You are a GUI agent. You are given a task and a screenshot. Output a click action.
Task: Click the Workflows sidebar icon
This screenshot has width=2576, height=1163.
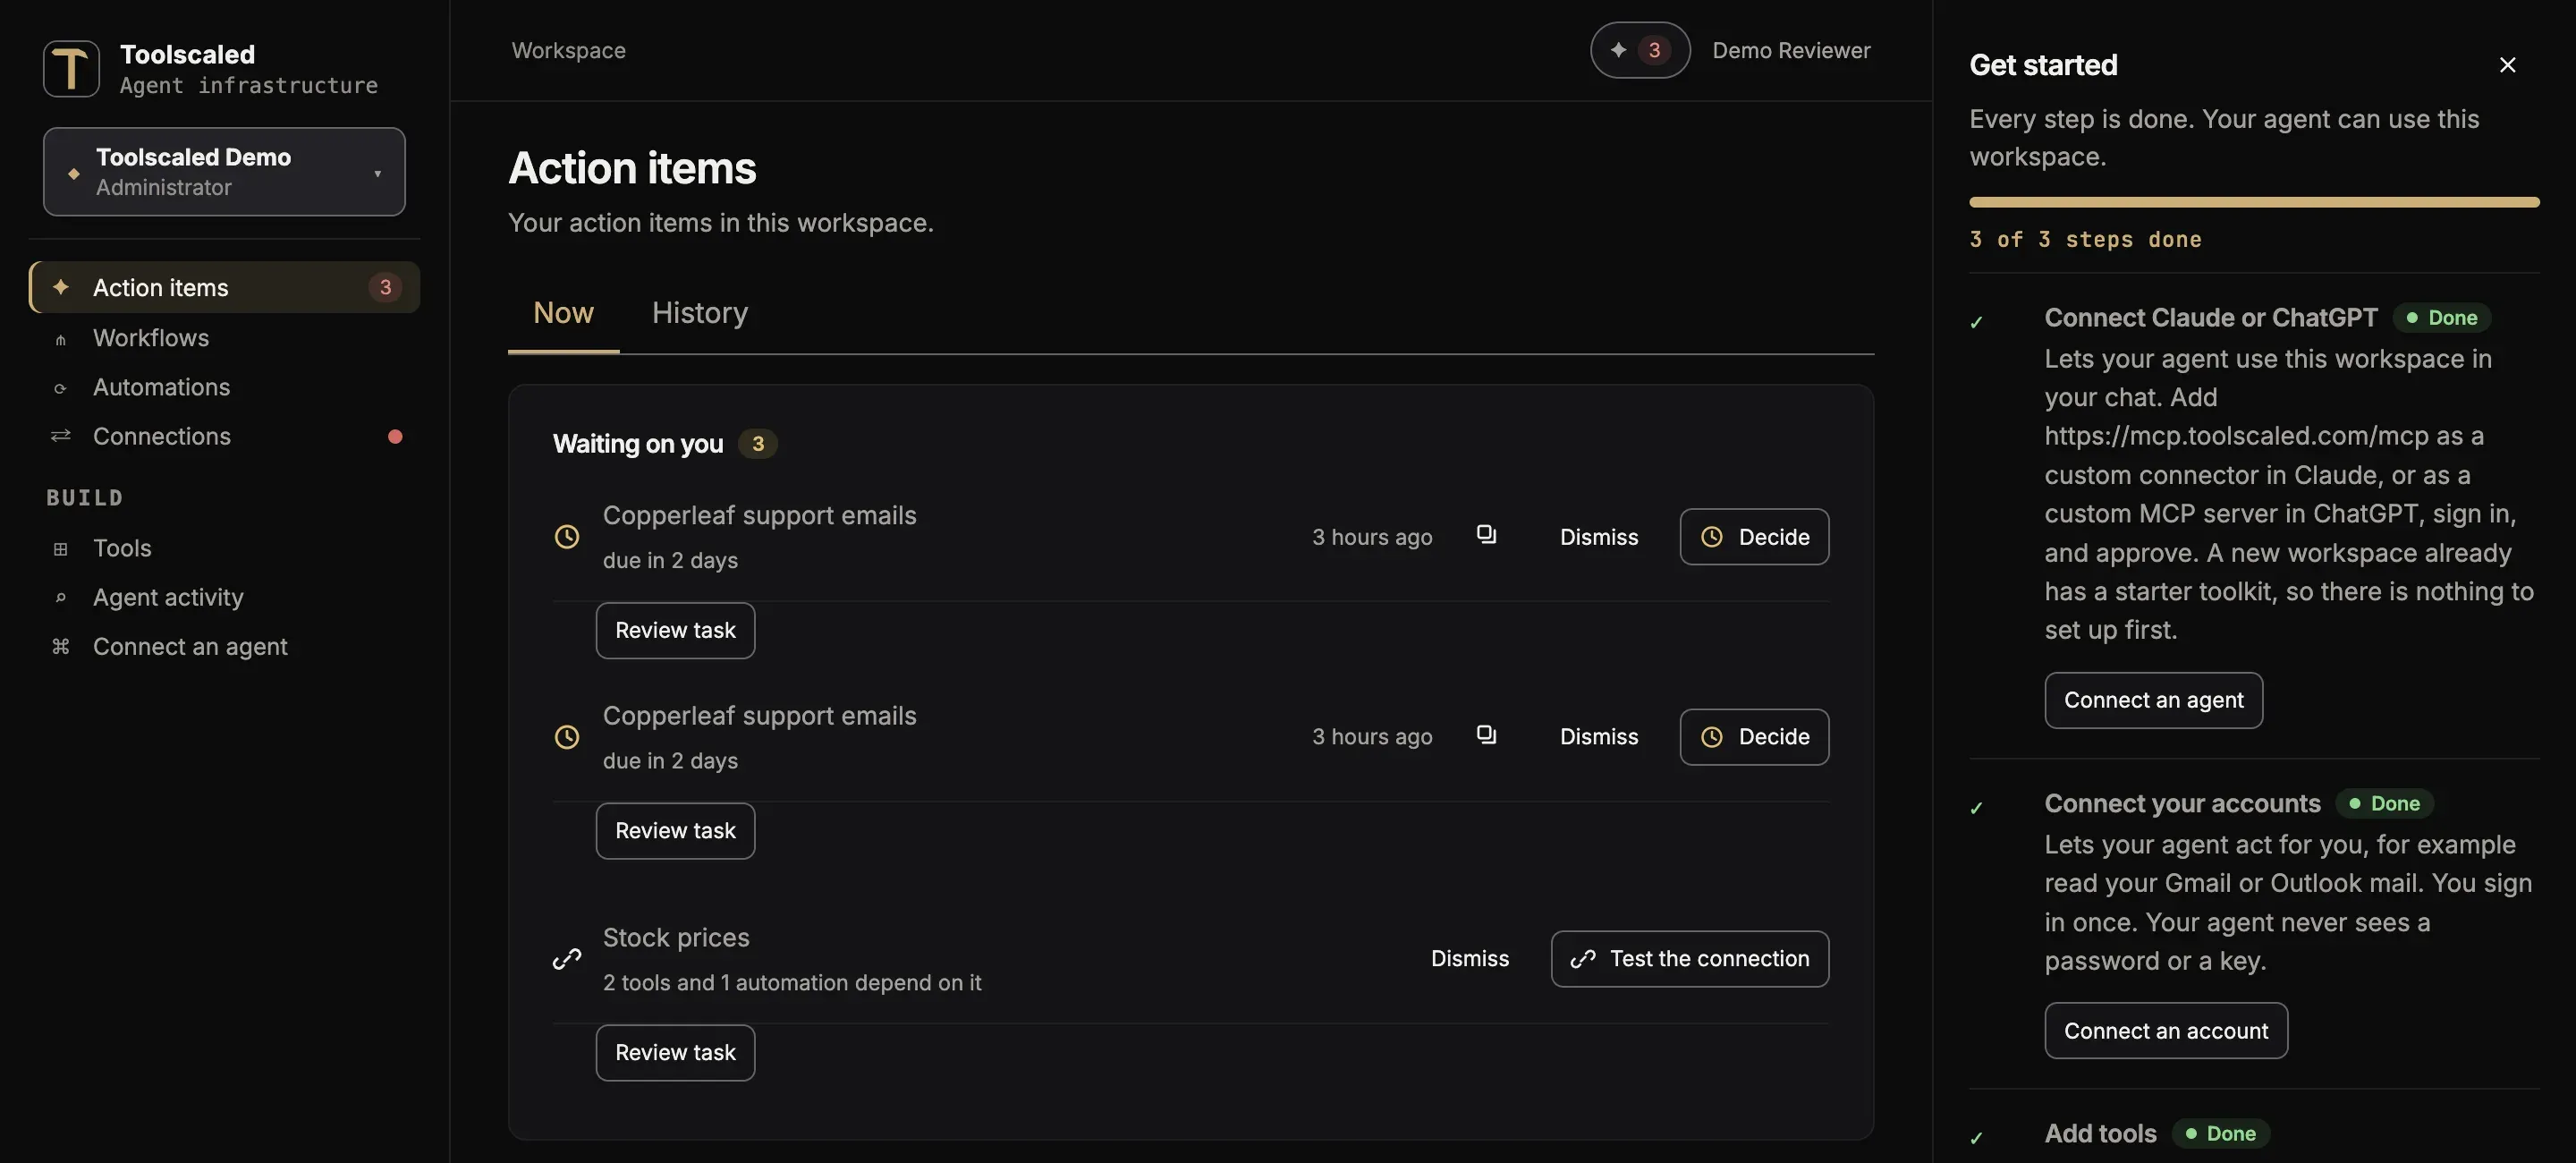61,338
